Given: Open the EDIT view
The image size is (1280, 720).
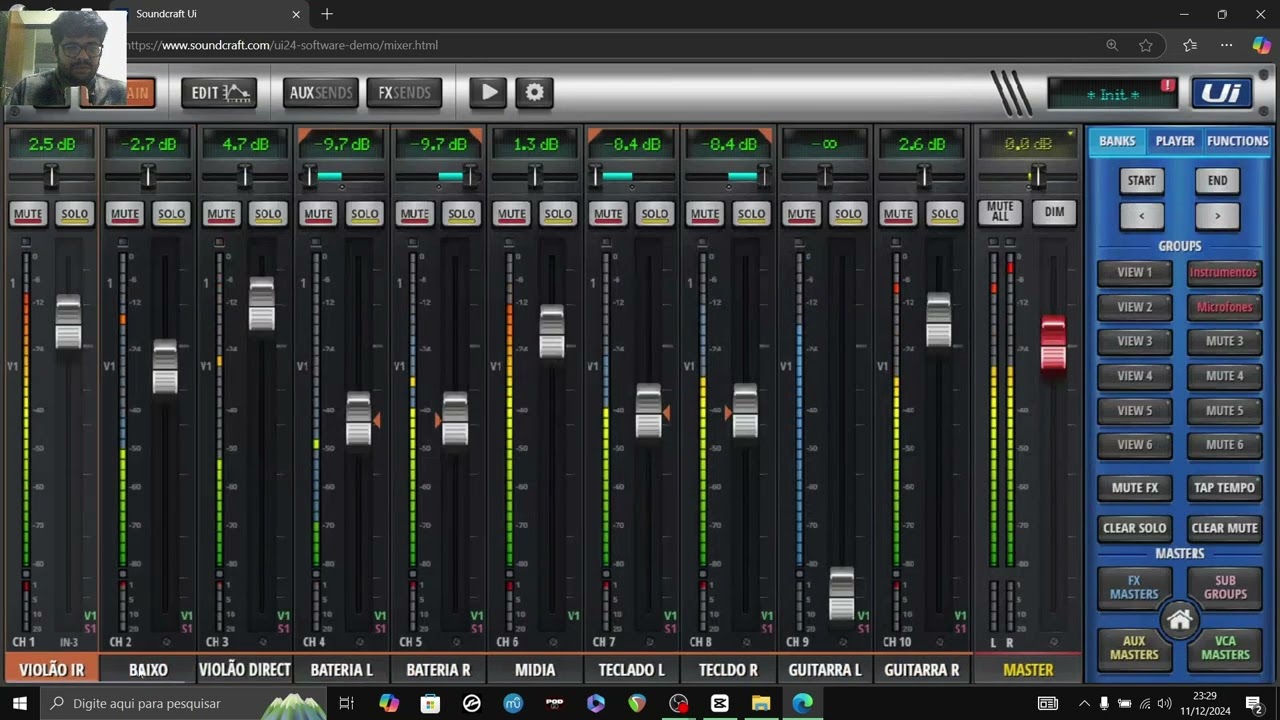Looking at the screenshot, I should point(219,93).
